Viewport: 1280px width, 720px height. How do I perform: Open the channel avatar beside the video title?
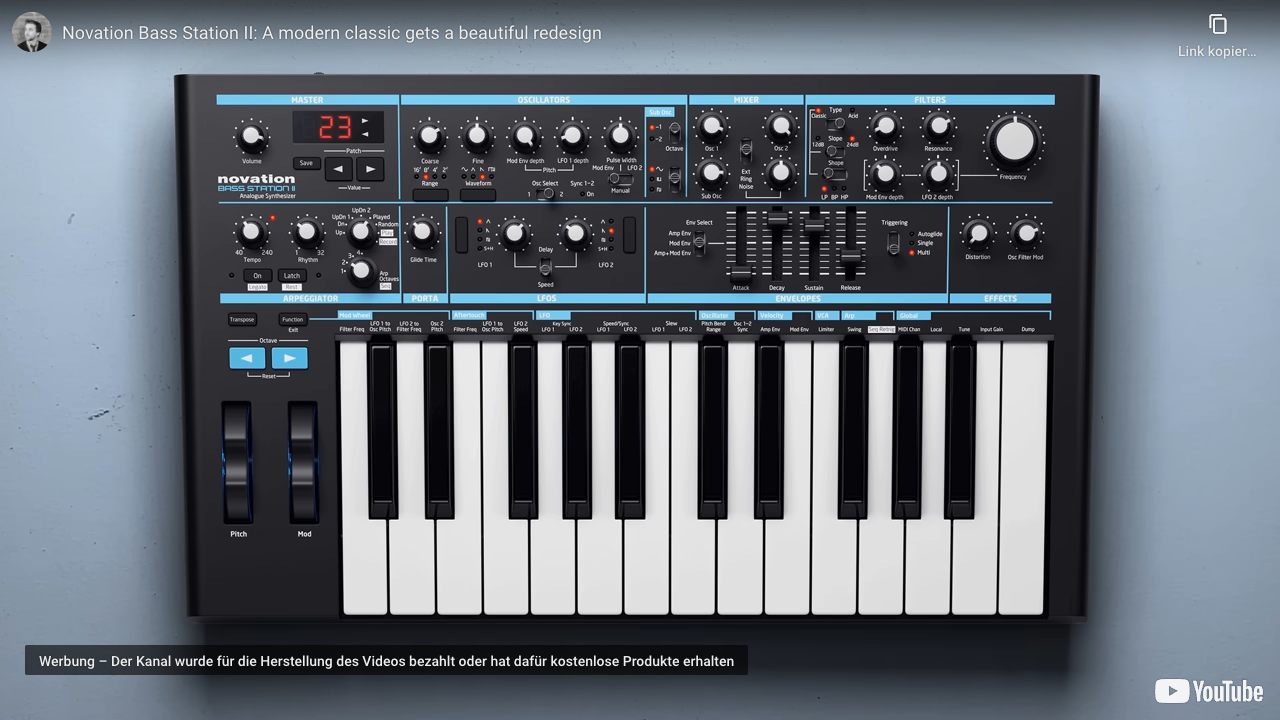pos(32,32)
